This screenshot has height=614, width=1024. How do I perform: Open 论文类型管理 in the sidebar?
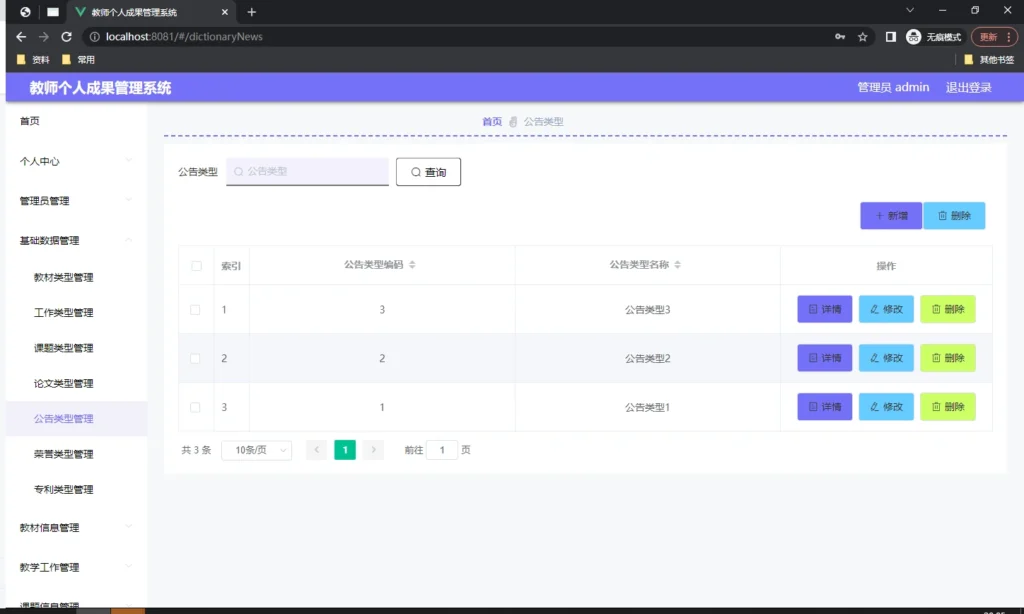(x=63, y=383)
